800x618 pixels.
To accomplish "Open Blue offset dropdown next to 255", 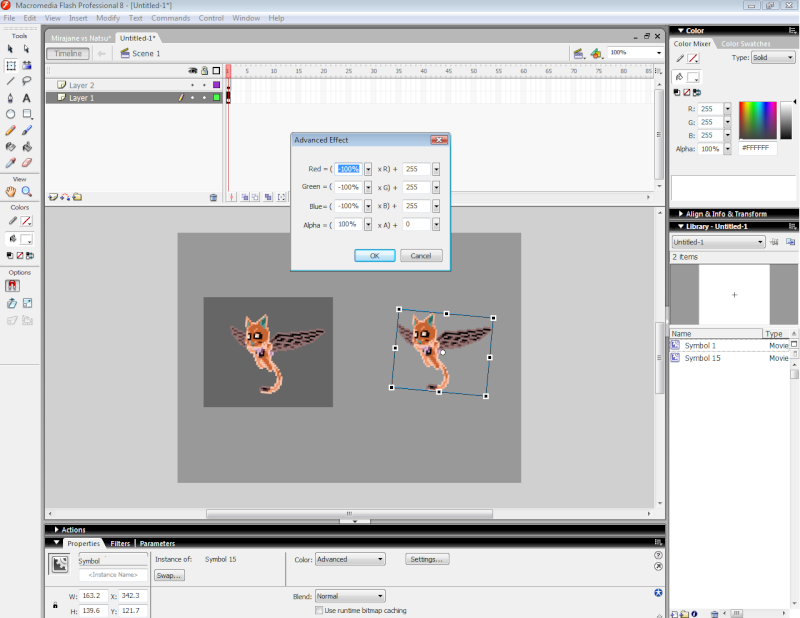I will 436,206.
